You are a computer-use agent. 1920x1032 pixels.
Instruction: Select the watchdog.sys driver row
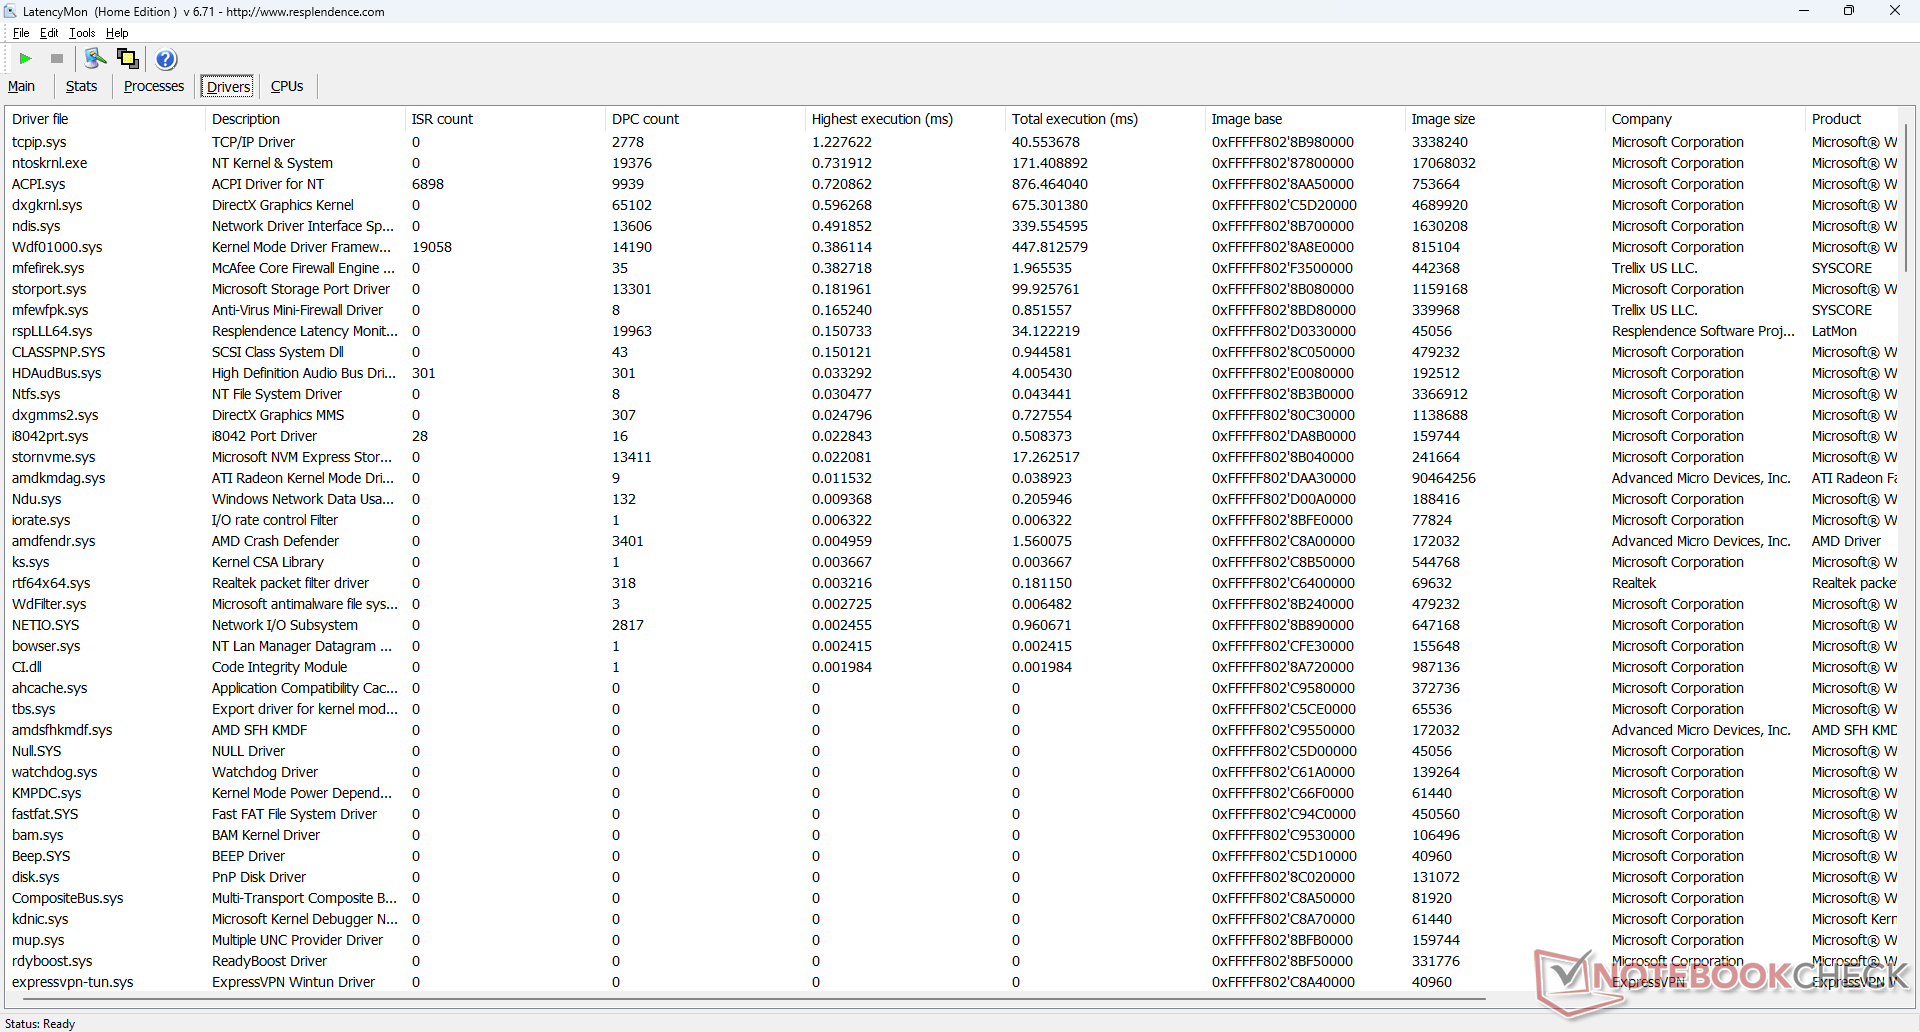click(952, 772)
